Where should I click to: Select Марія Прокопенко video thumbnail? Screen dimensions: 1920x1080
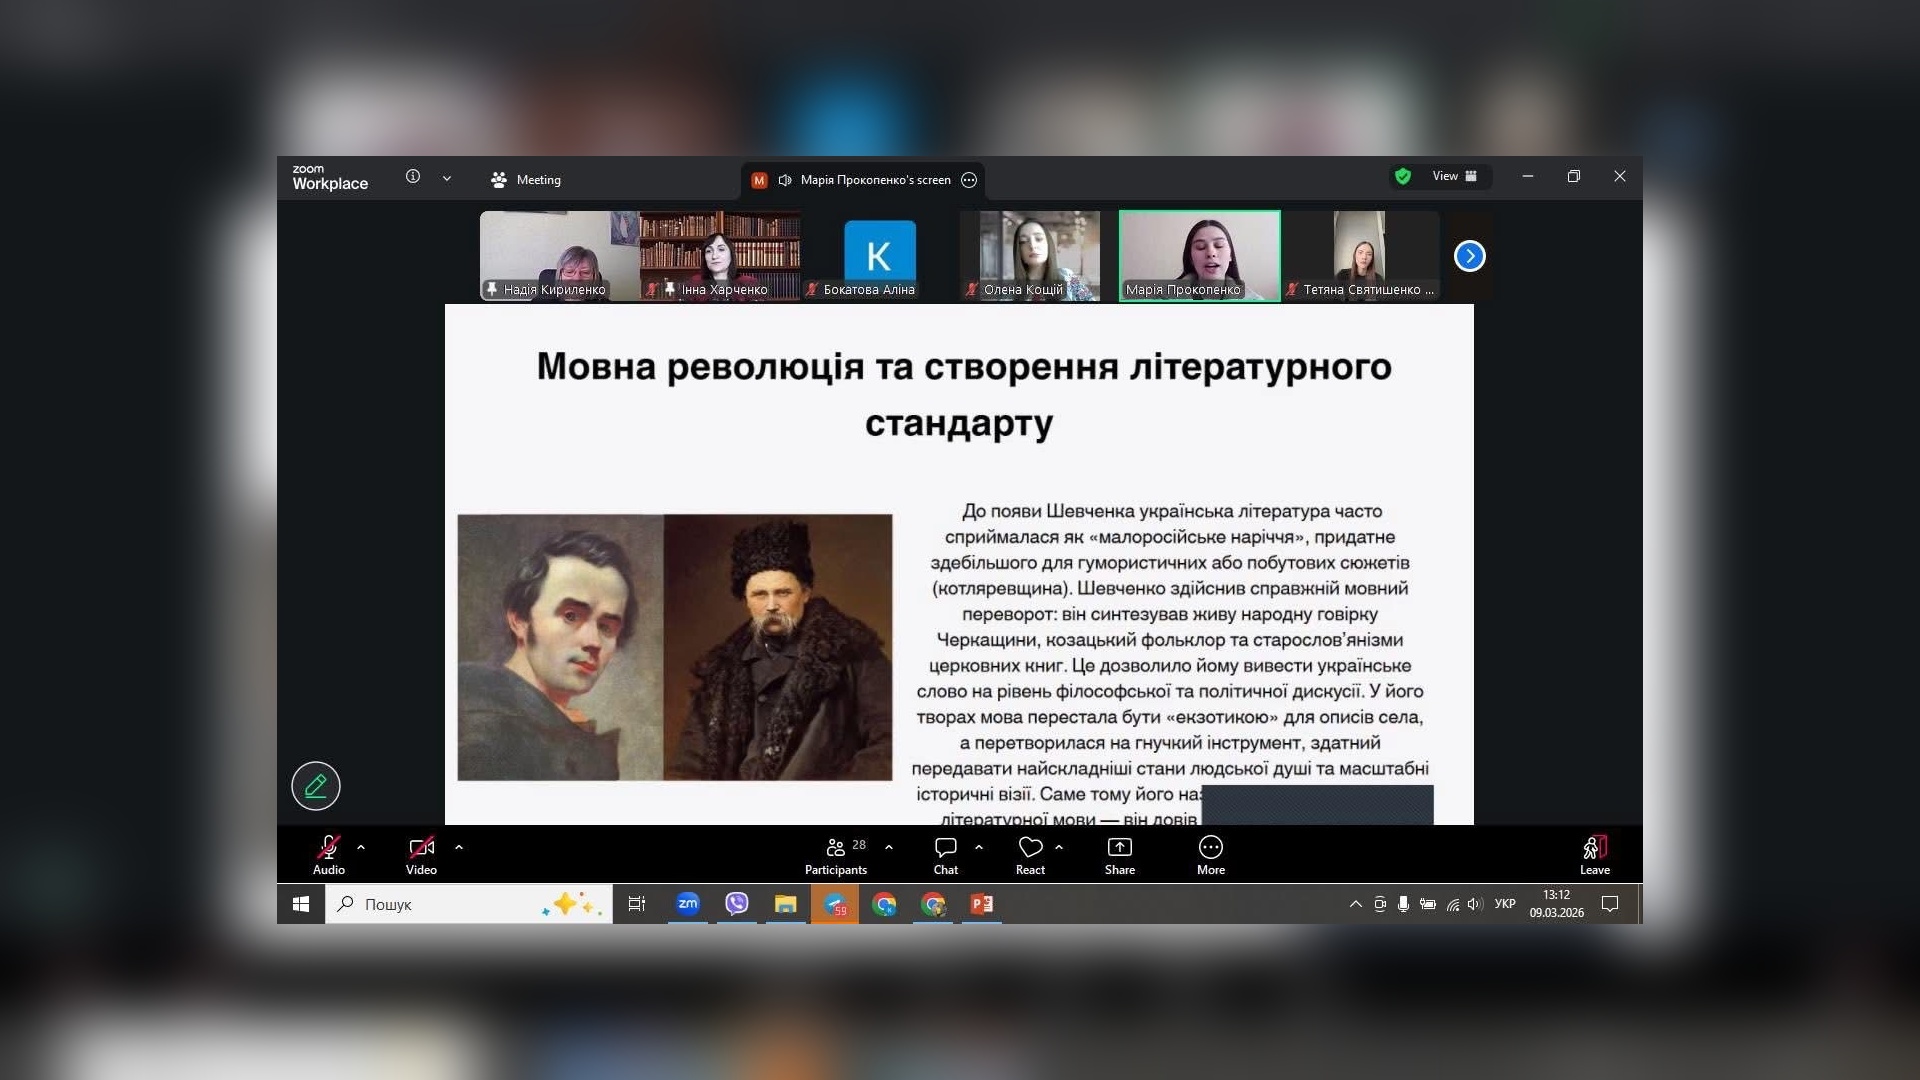click(1199, 255)
